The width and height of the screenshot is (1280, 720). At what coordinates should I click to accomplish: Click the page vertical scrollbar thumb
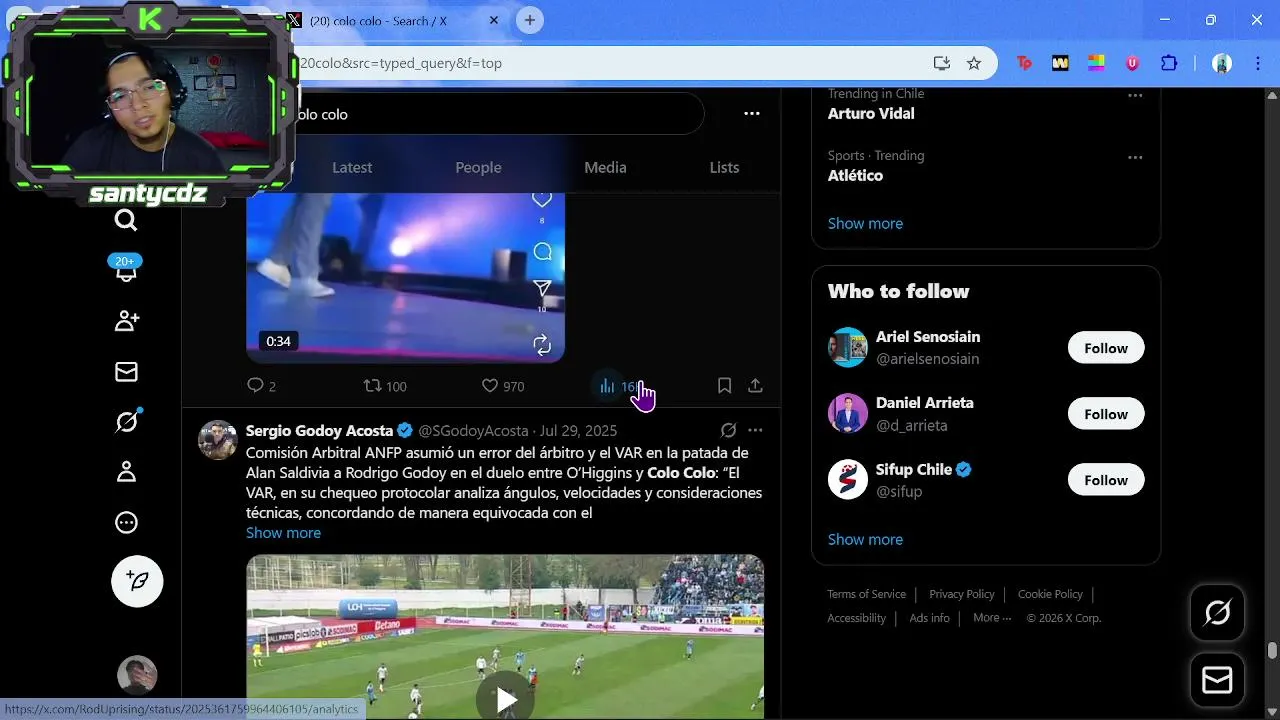coord(1272,651)
